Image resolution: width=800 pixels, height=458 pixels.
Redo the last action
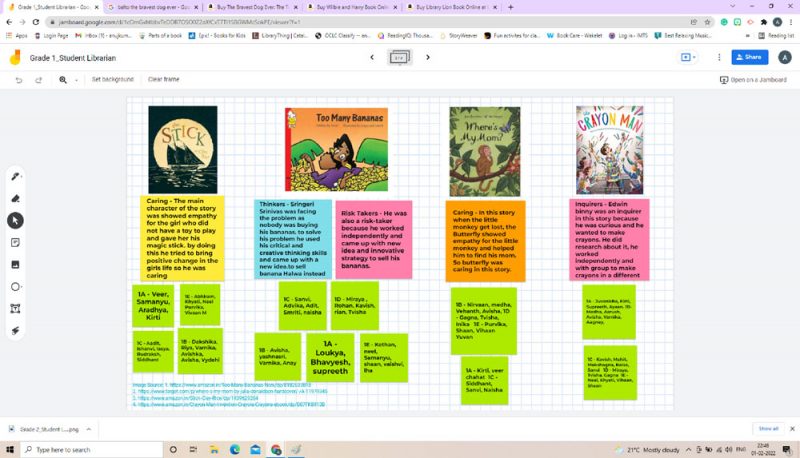(38, 80)
